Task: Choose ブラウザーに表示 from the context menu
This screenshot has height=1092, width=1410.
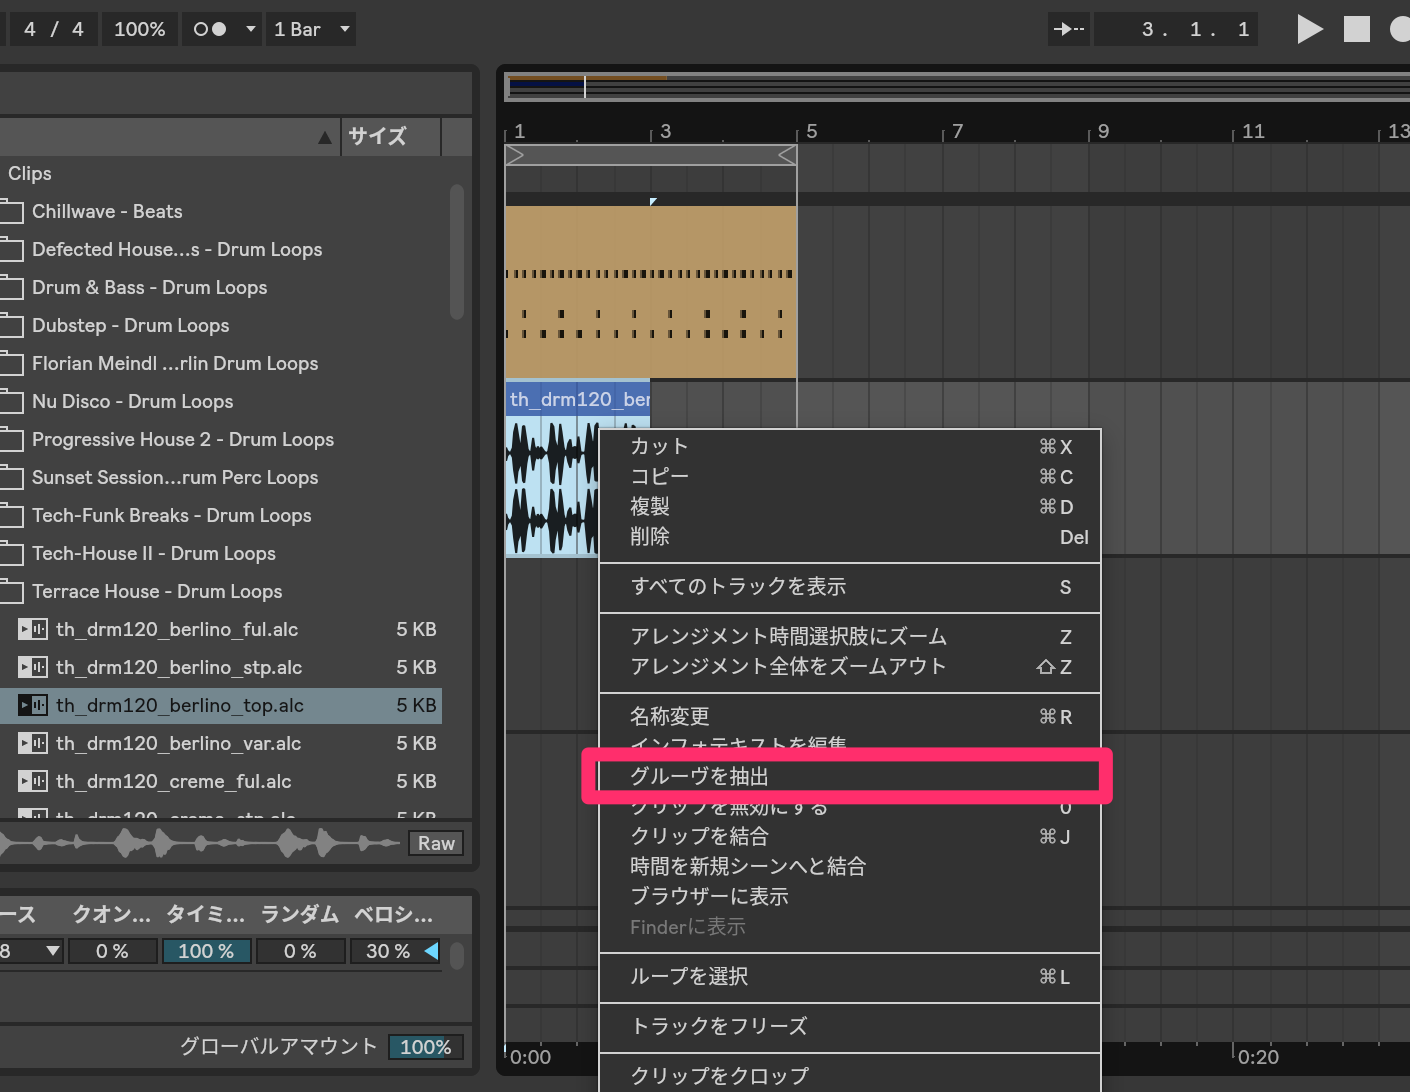Action: coord(850,897)
